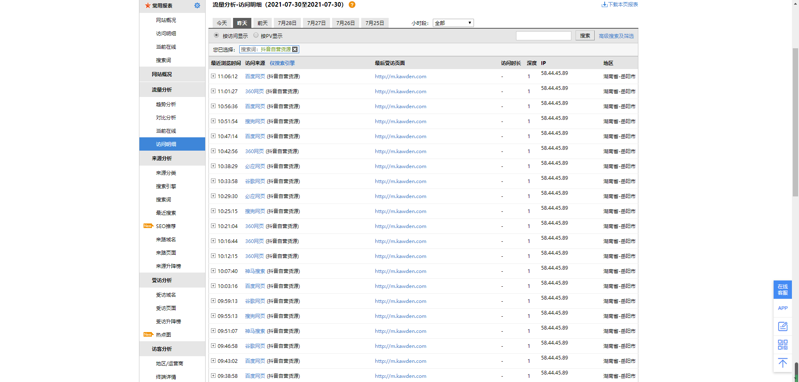Remove the search-term filter tag with X
Image resolution: width=799 pixels, height=382 pixels.
295,49
